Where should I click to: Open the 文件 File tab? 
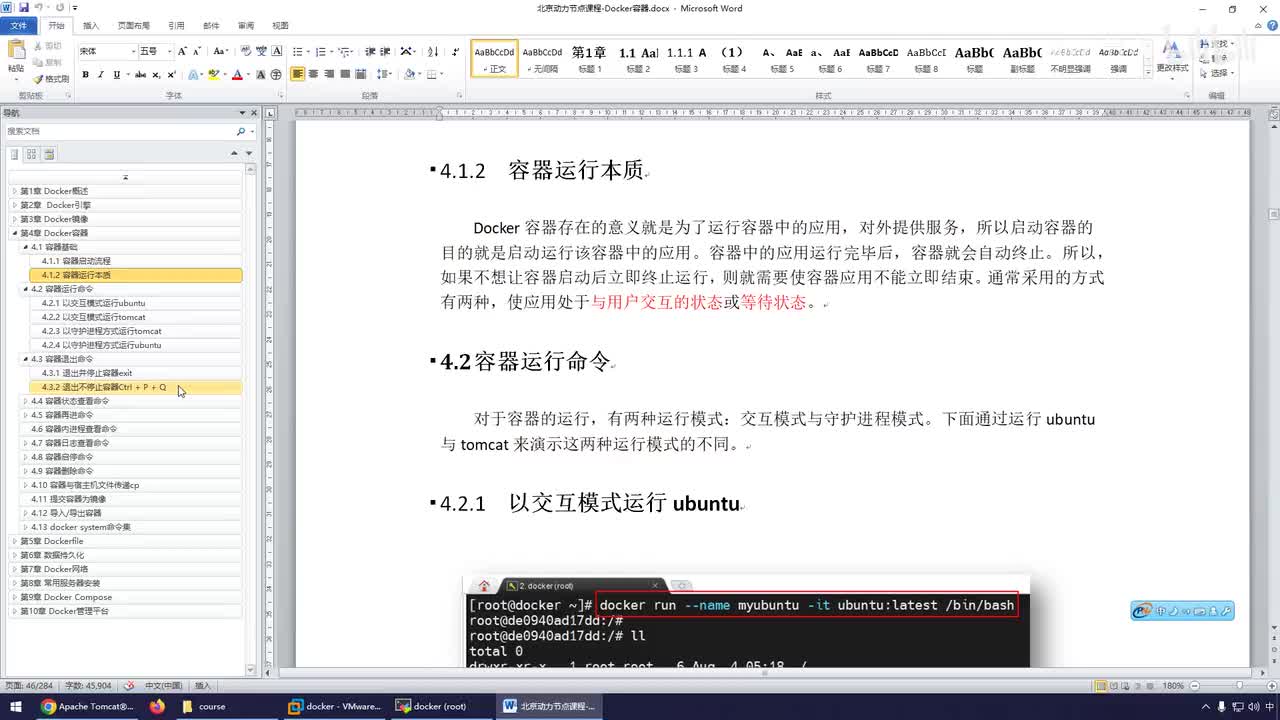(19, 26)
